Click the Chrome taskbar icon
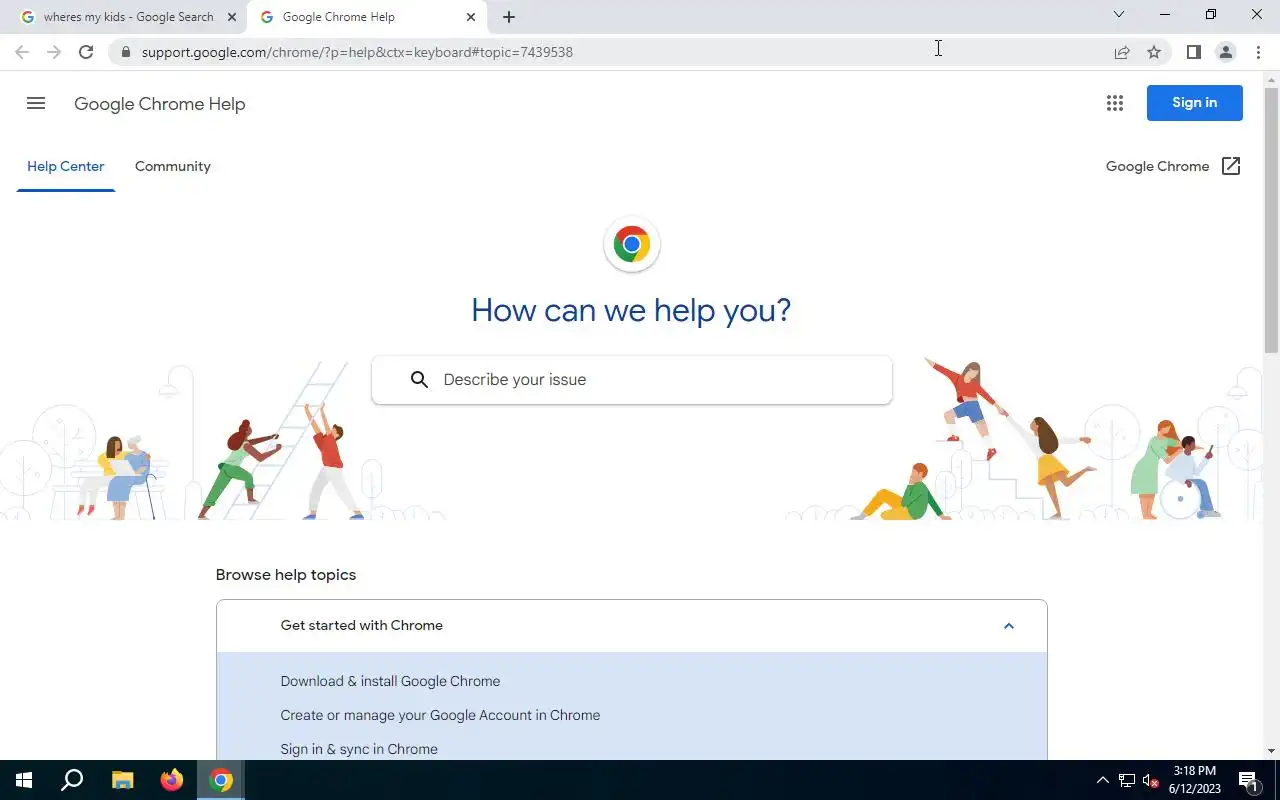This screenshot has height=800, width=1280. (x=221, y=780)
